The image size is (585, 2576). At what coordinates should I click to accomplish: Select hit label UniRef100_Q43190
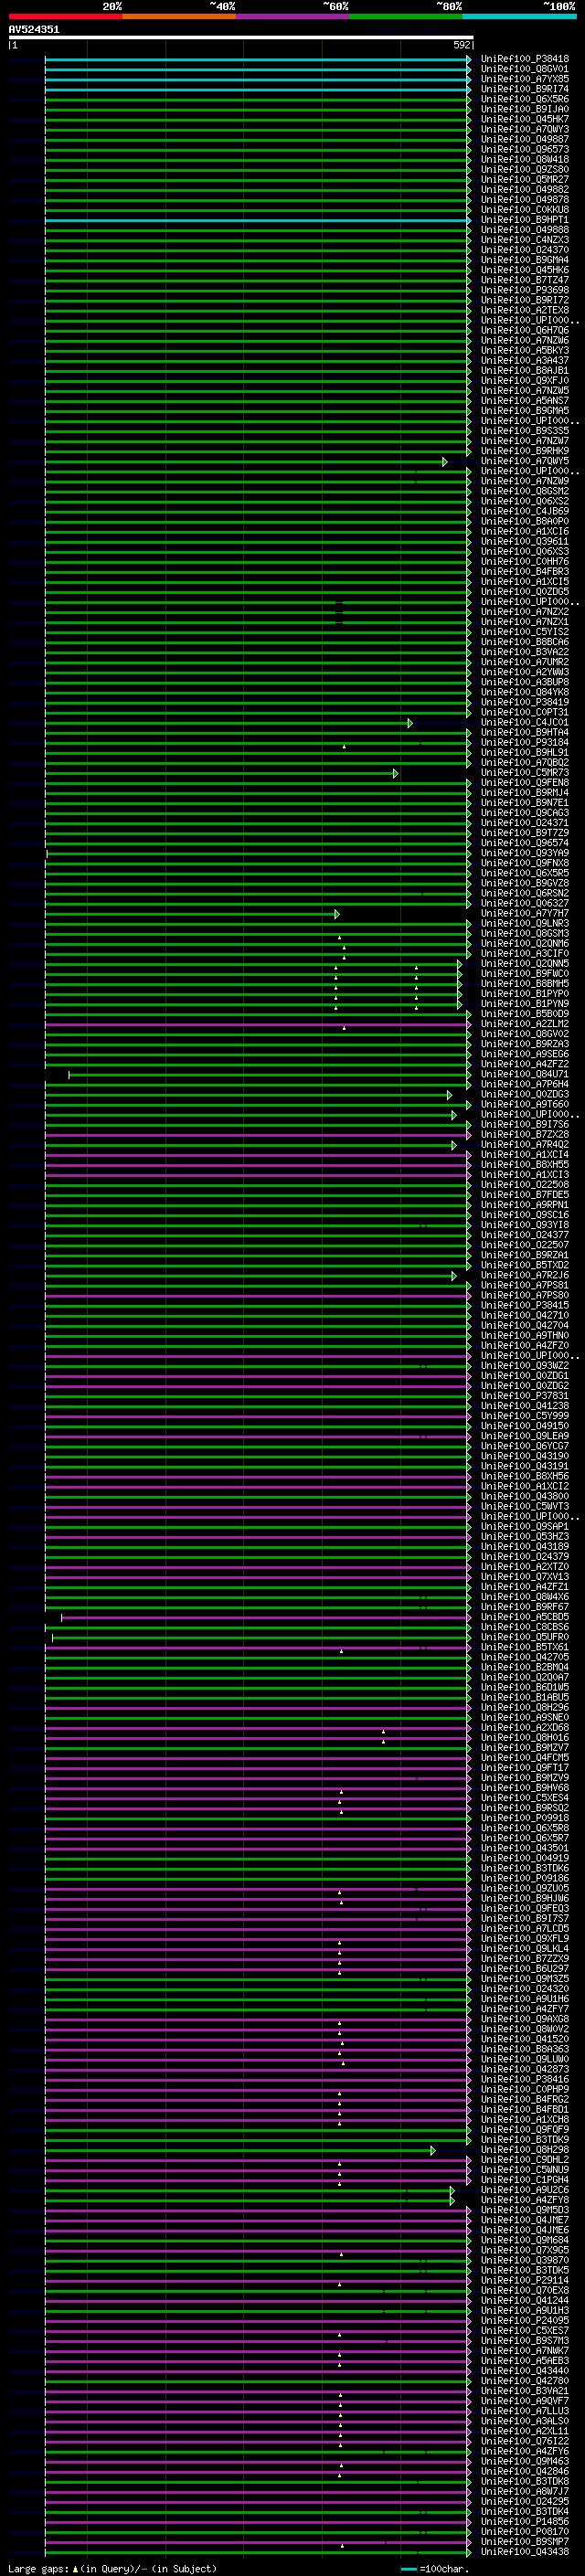coord(525,1456)
